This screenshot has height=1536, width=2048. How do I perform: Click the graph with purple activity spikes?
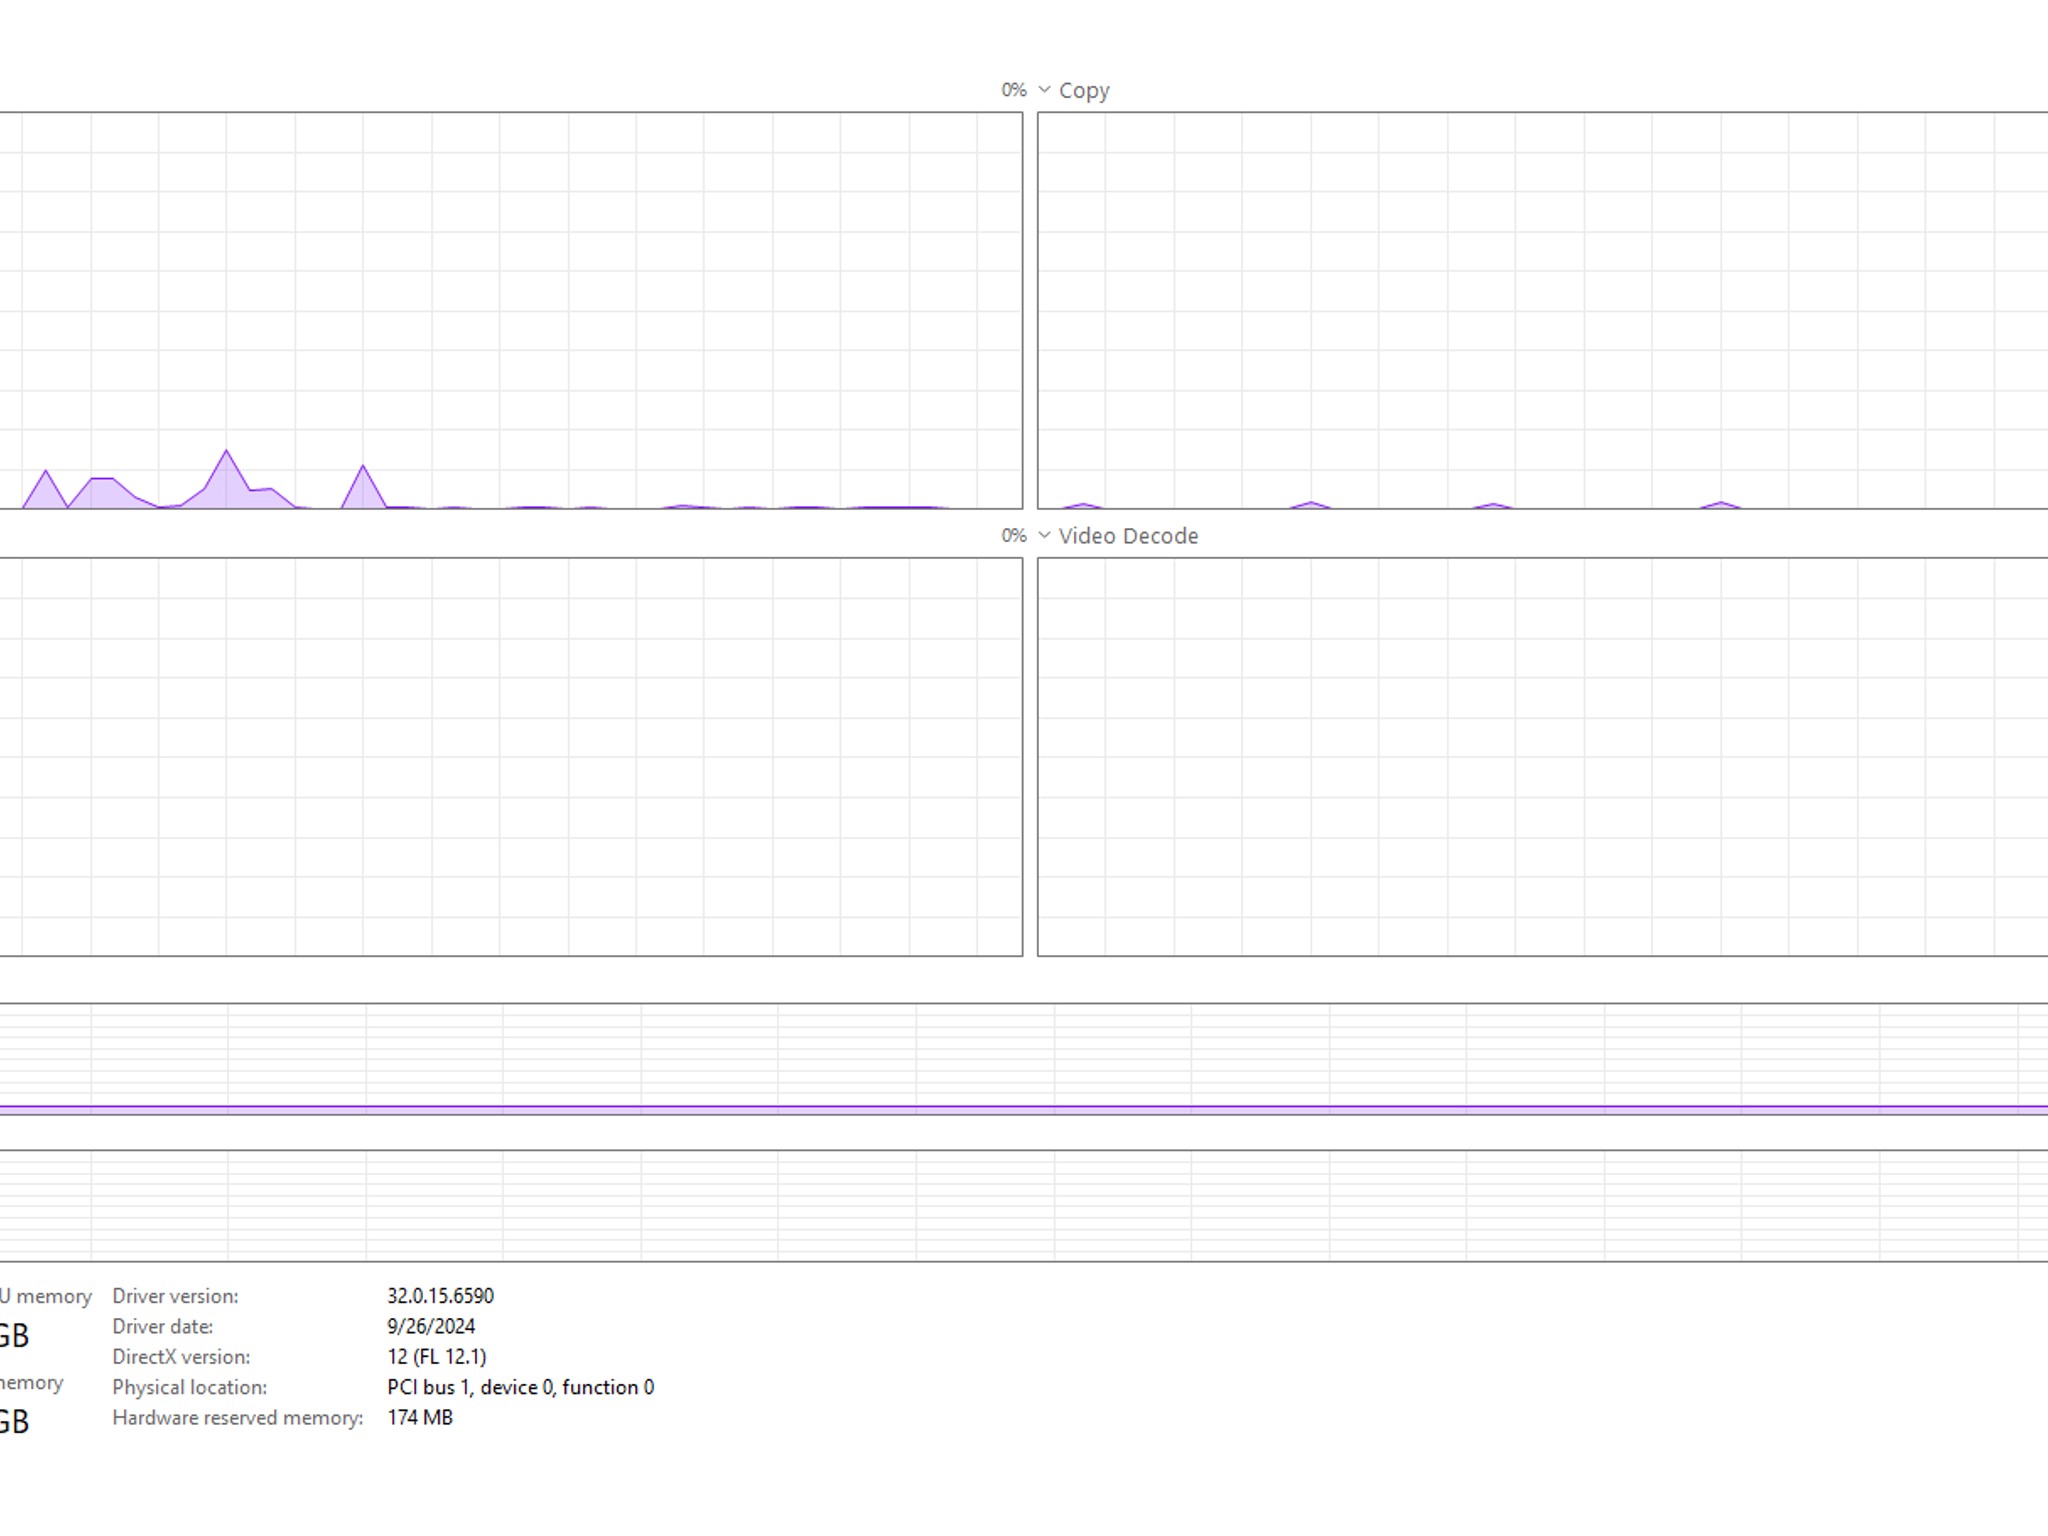point(511,311)
